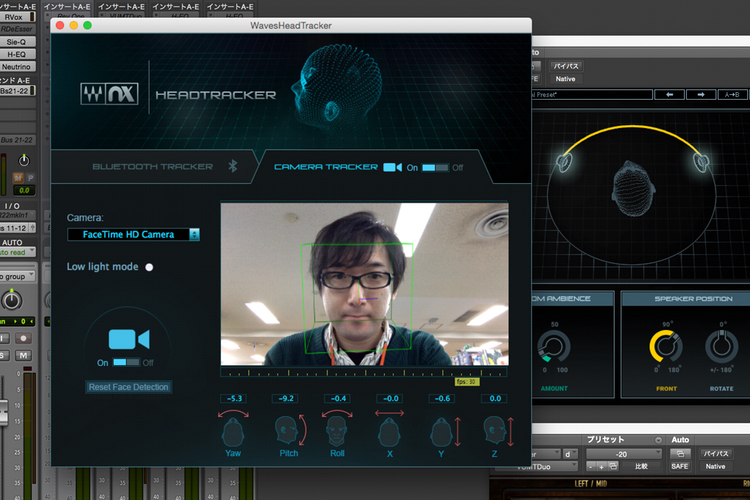Click the Y axis head icon
The image size is (750, 500).
pyautogui.click(x=445, y=432)
